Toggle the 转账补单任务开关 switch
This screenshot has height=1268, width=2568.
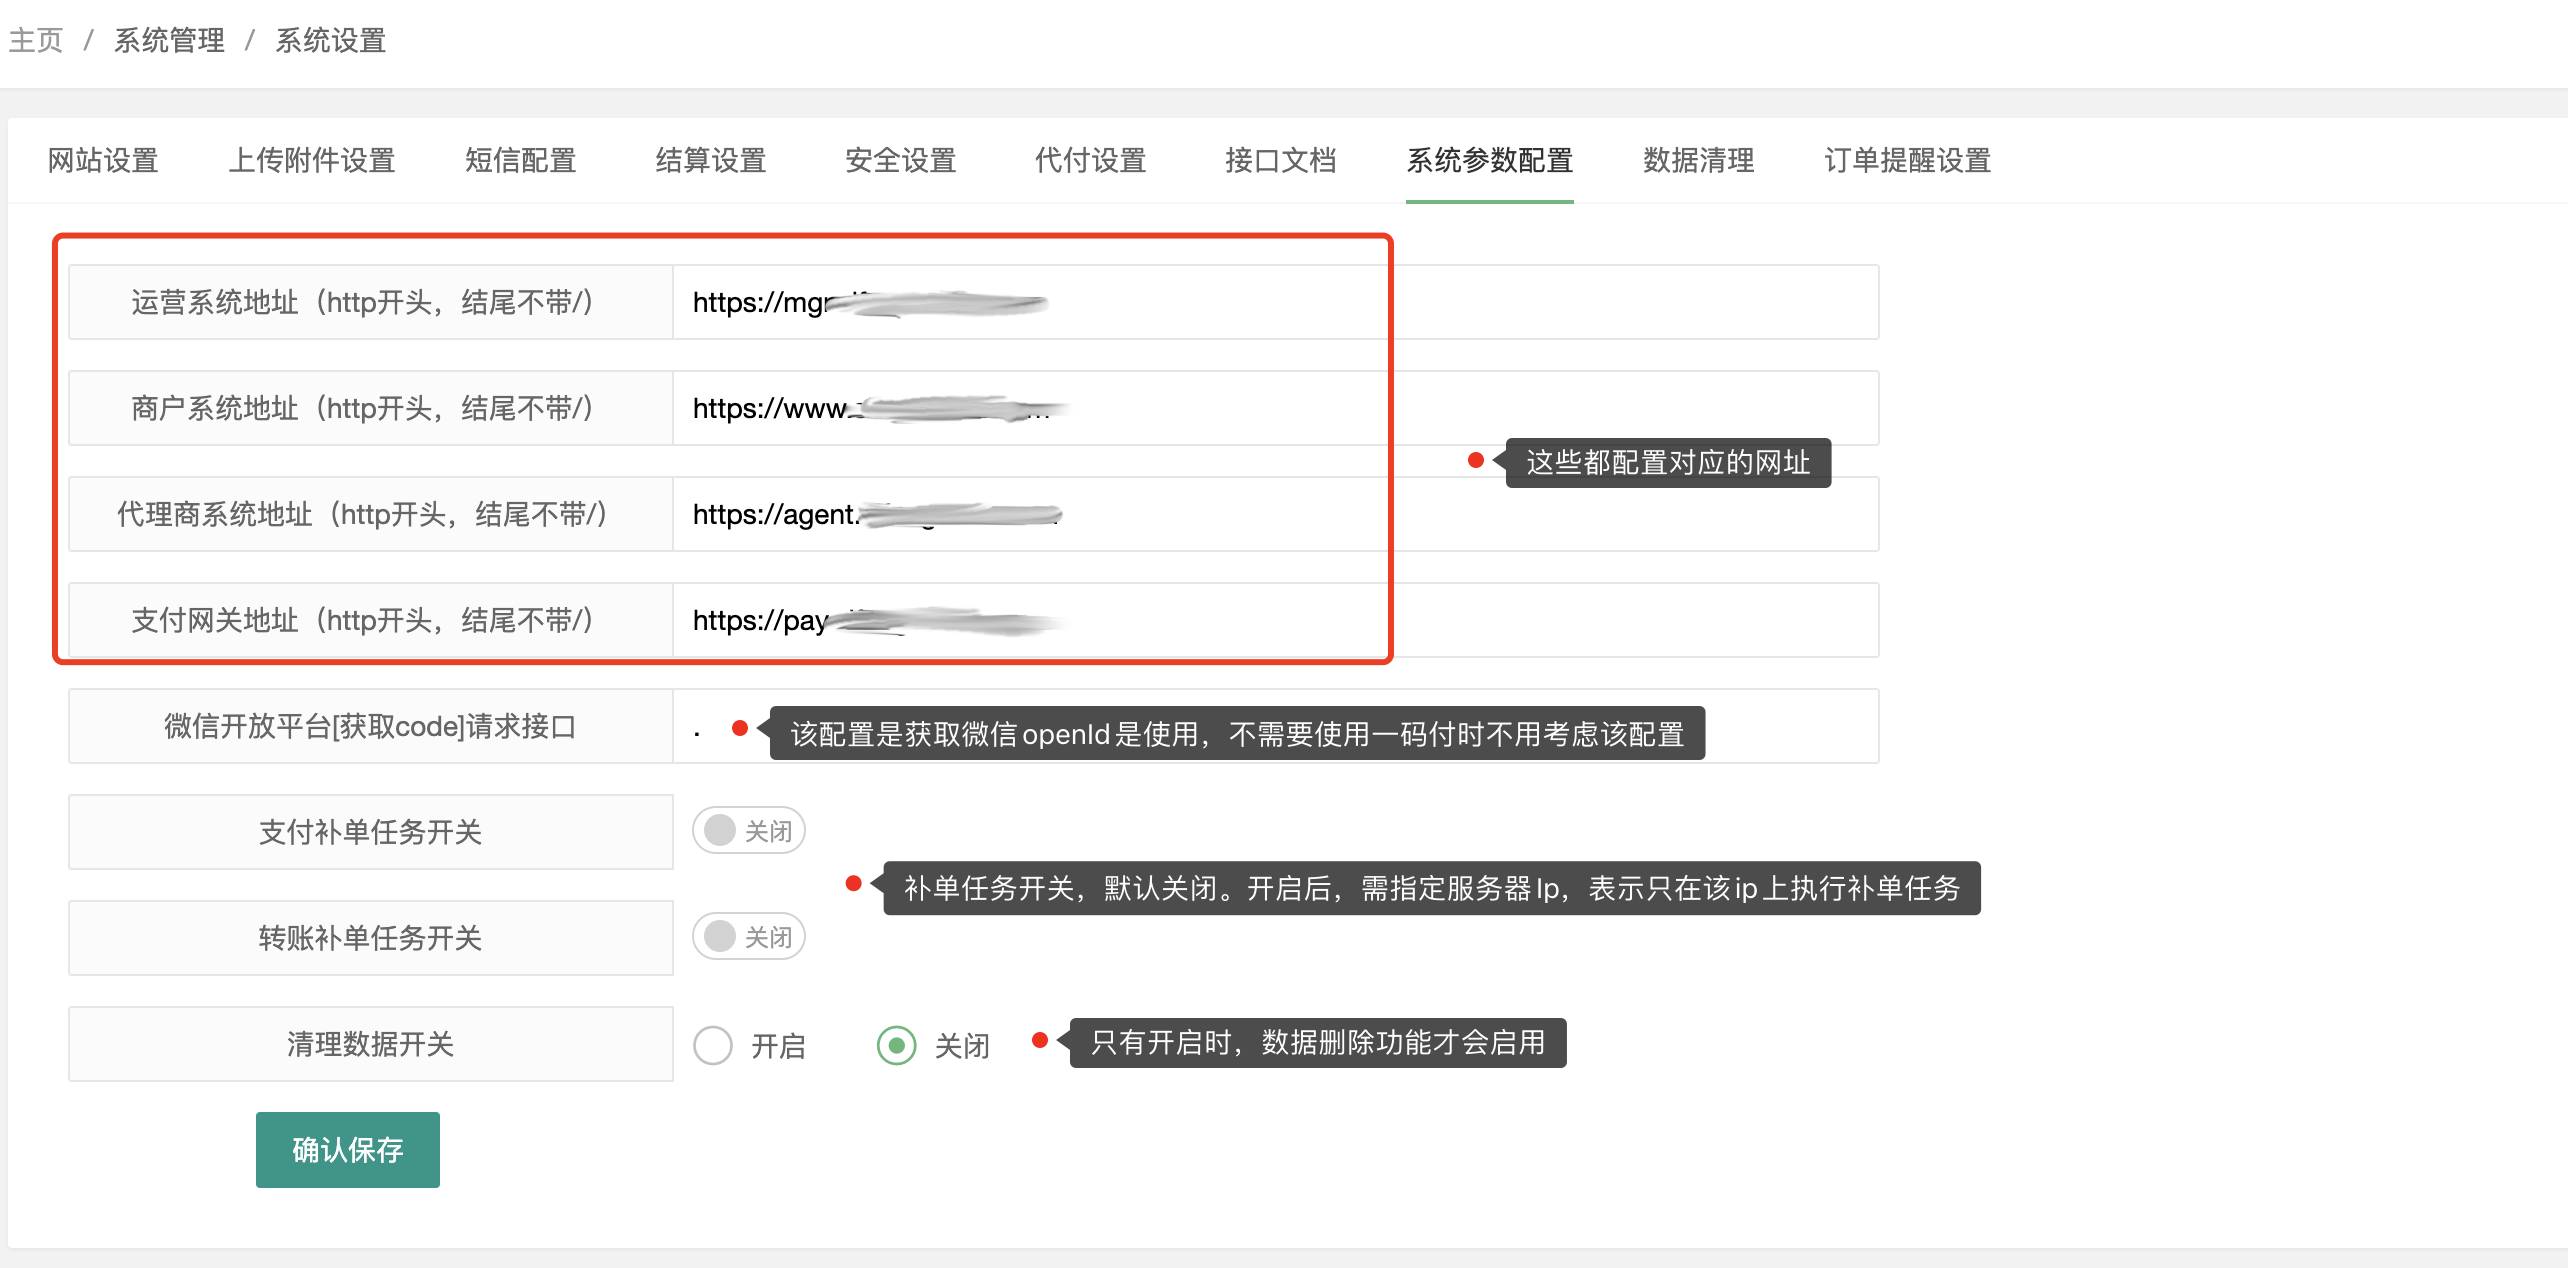click(748, 936)
